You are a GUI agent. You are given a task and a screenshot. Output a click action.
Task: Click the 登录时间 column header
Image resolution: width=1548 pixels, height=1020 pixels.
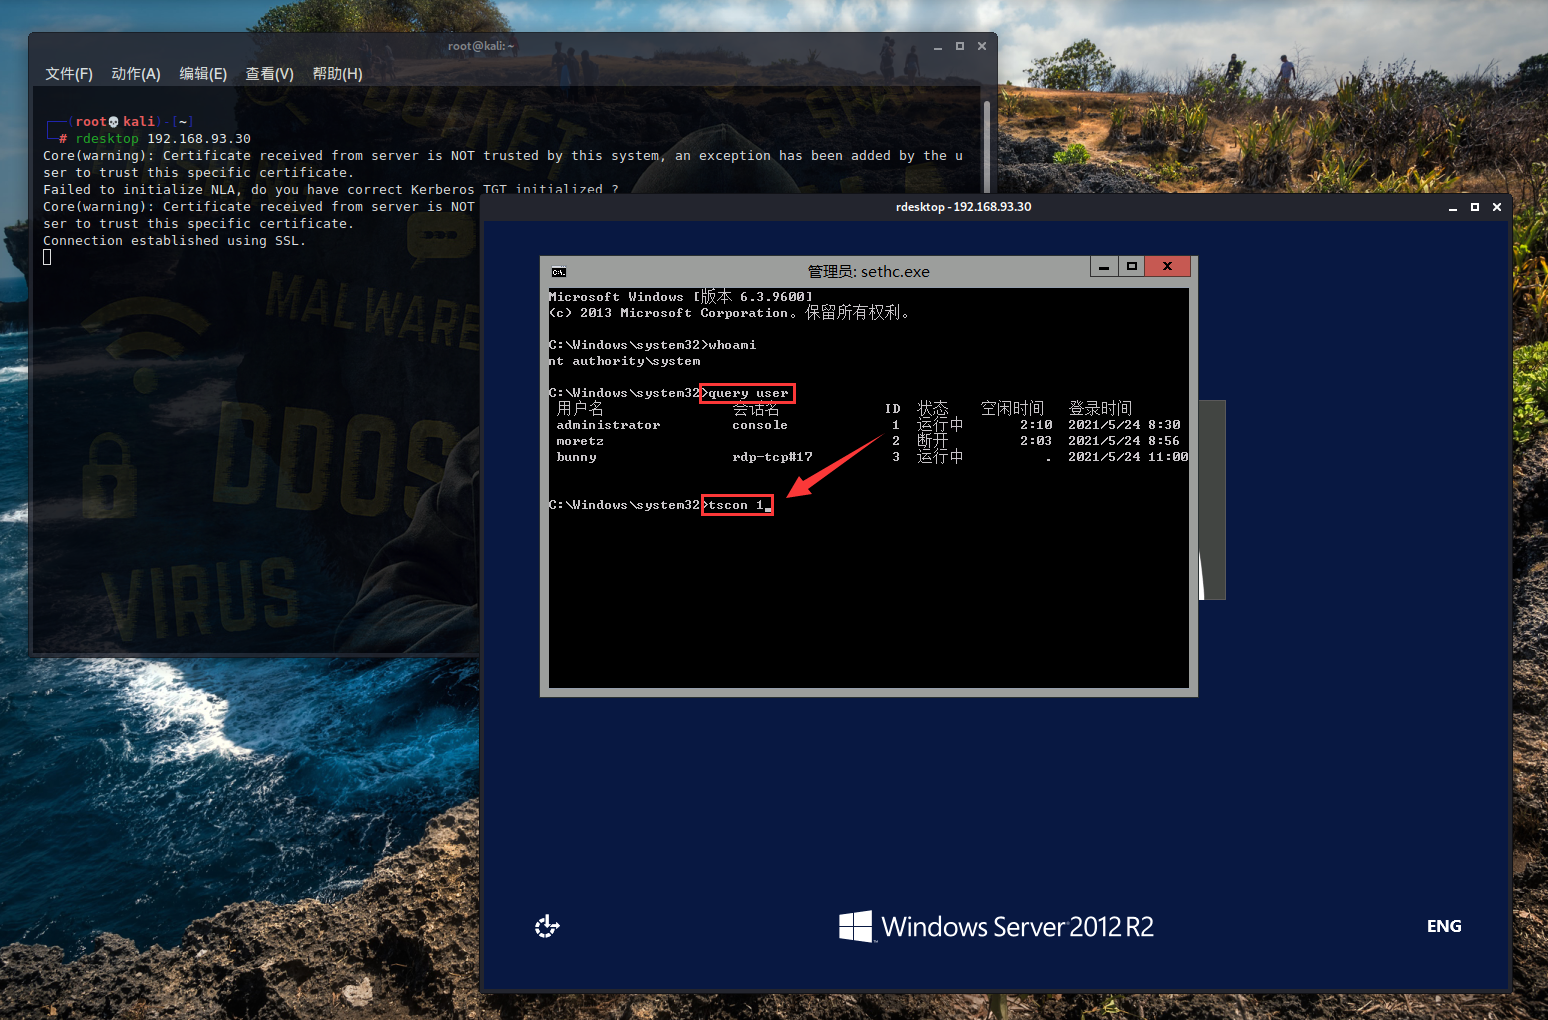coord(1100,409)
